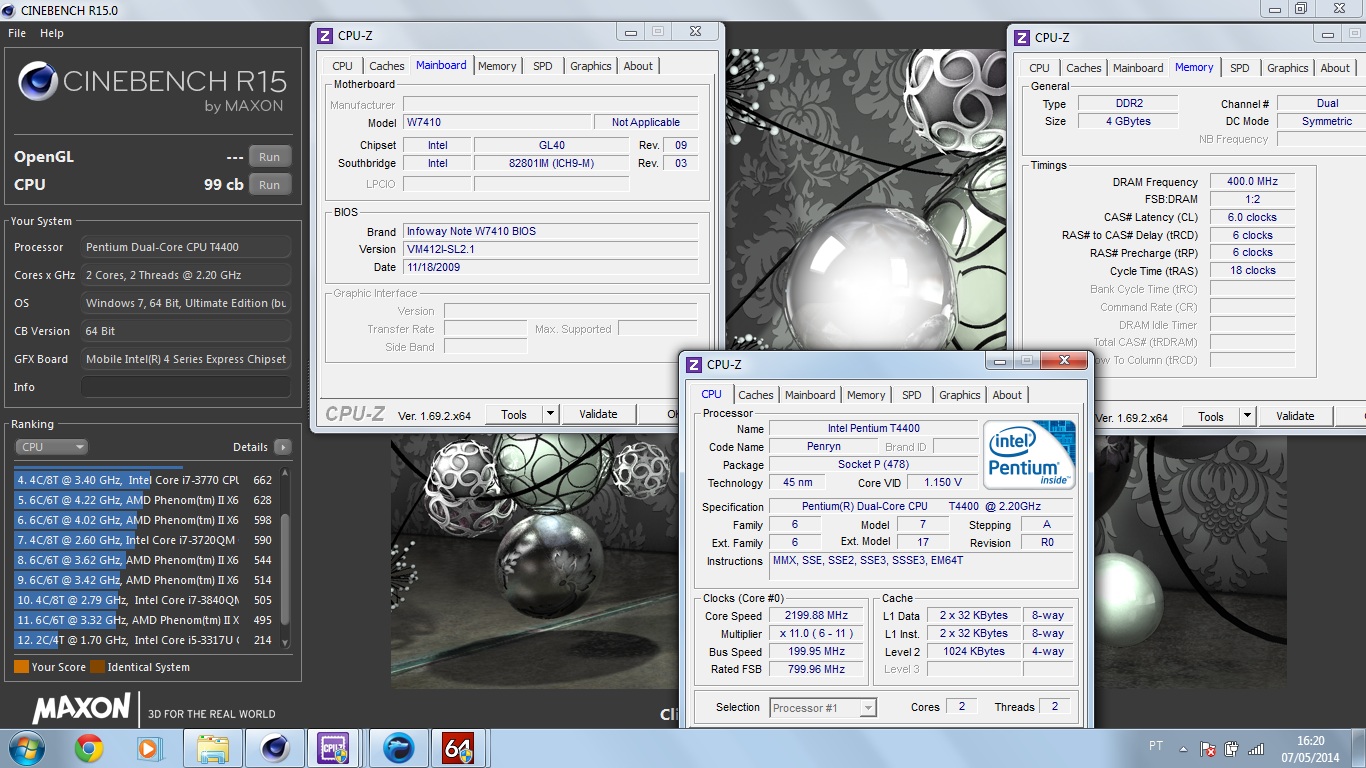Open SPD tab in Mainboard CPU-Z window
This screenshot has height=768, width=1366.
[x=542, y=66]
